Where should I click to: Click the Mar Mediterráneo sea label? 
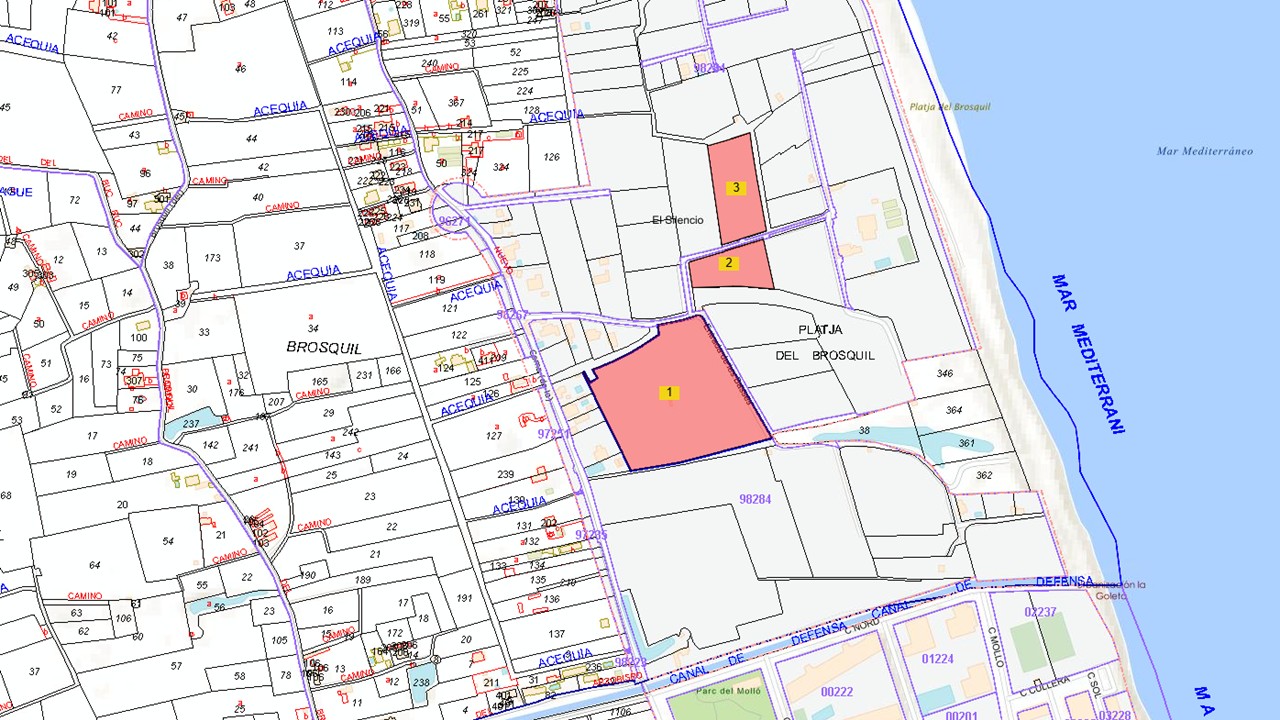pos(1204,151)
